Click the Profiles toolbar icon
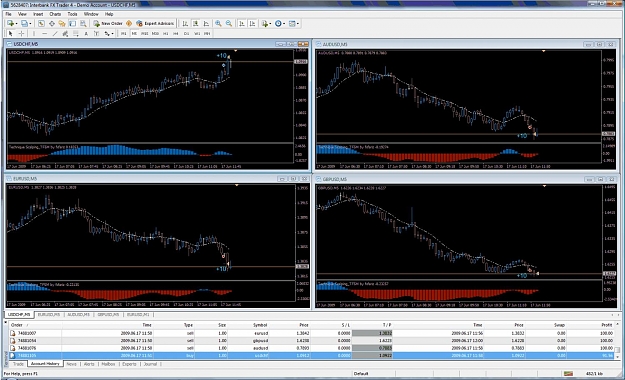Screen dimensions: 625x380 (24, 24)
